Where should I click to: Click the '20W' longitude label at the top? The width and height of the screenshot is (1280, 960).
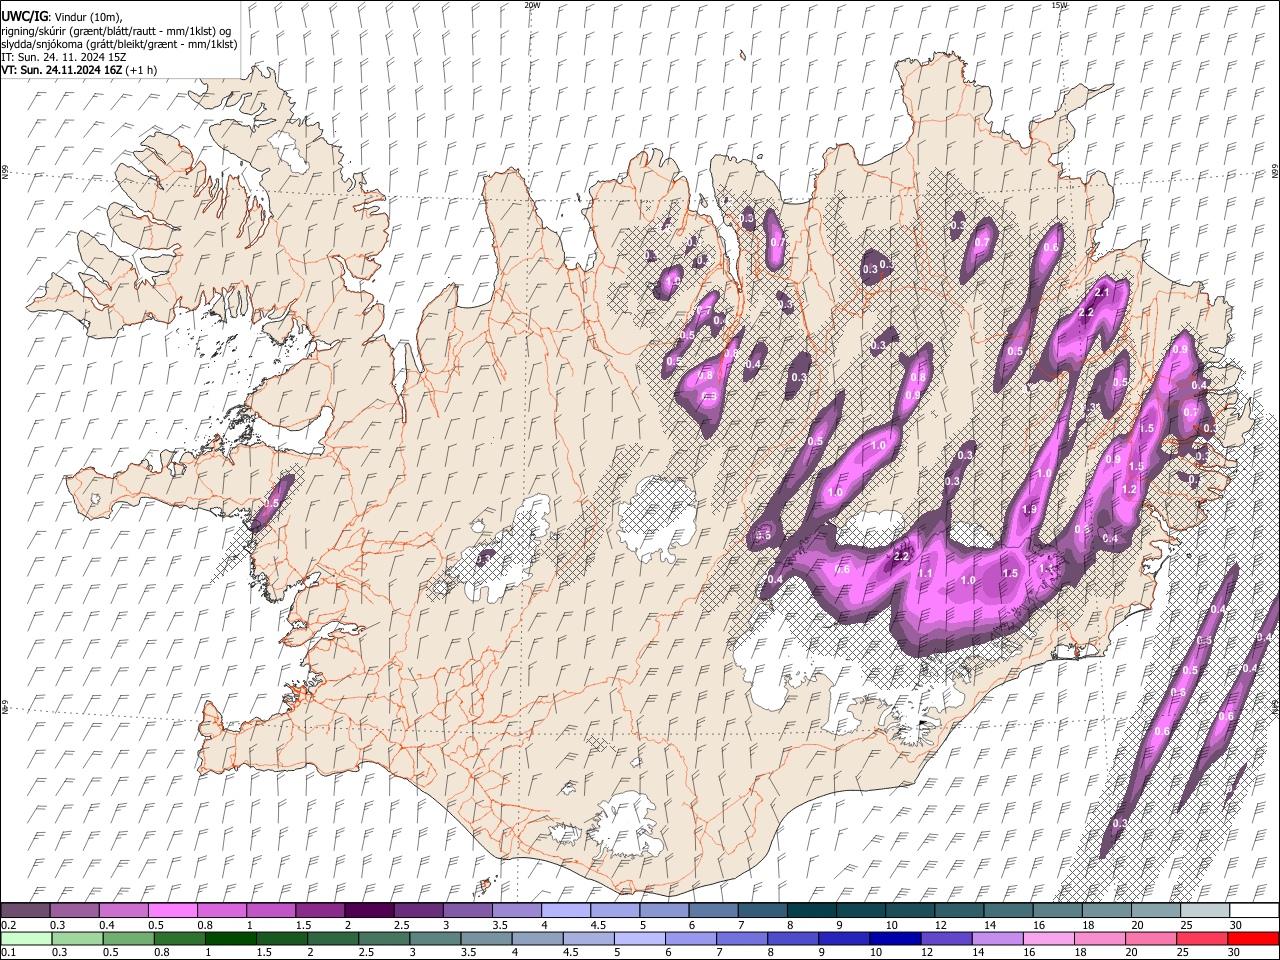[533, 5]
